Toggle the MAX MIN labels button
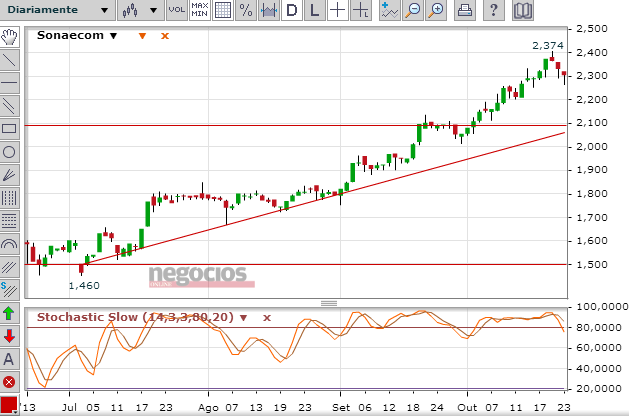The image size is (629, 416). [x=200, y=10]
